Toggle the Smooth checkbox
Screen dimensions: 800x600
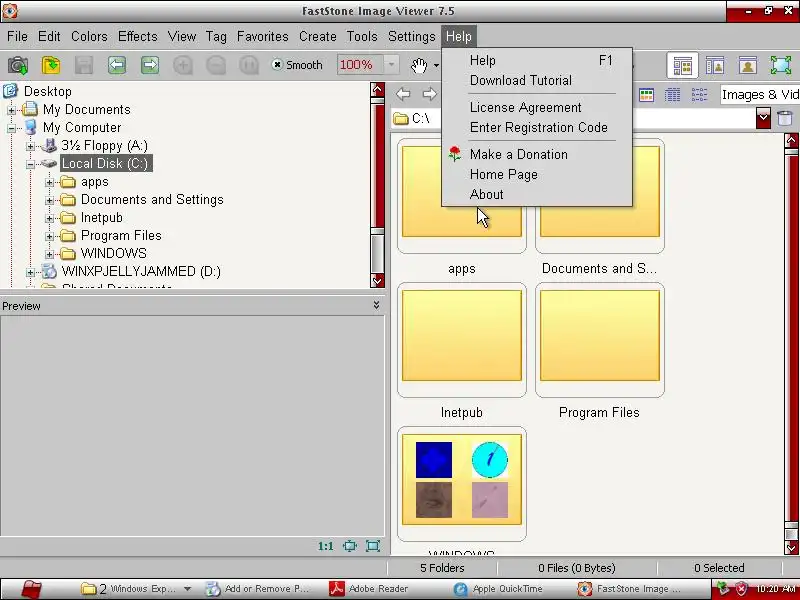point(278,65)
